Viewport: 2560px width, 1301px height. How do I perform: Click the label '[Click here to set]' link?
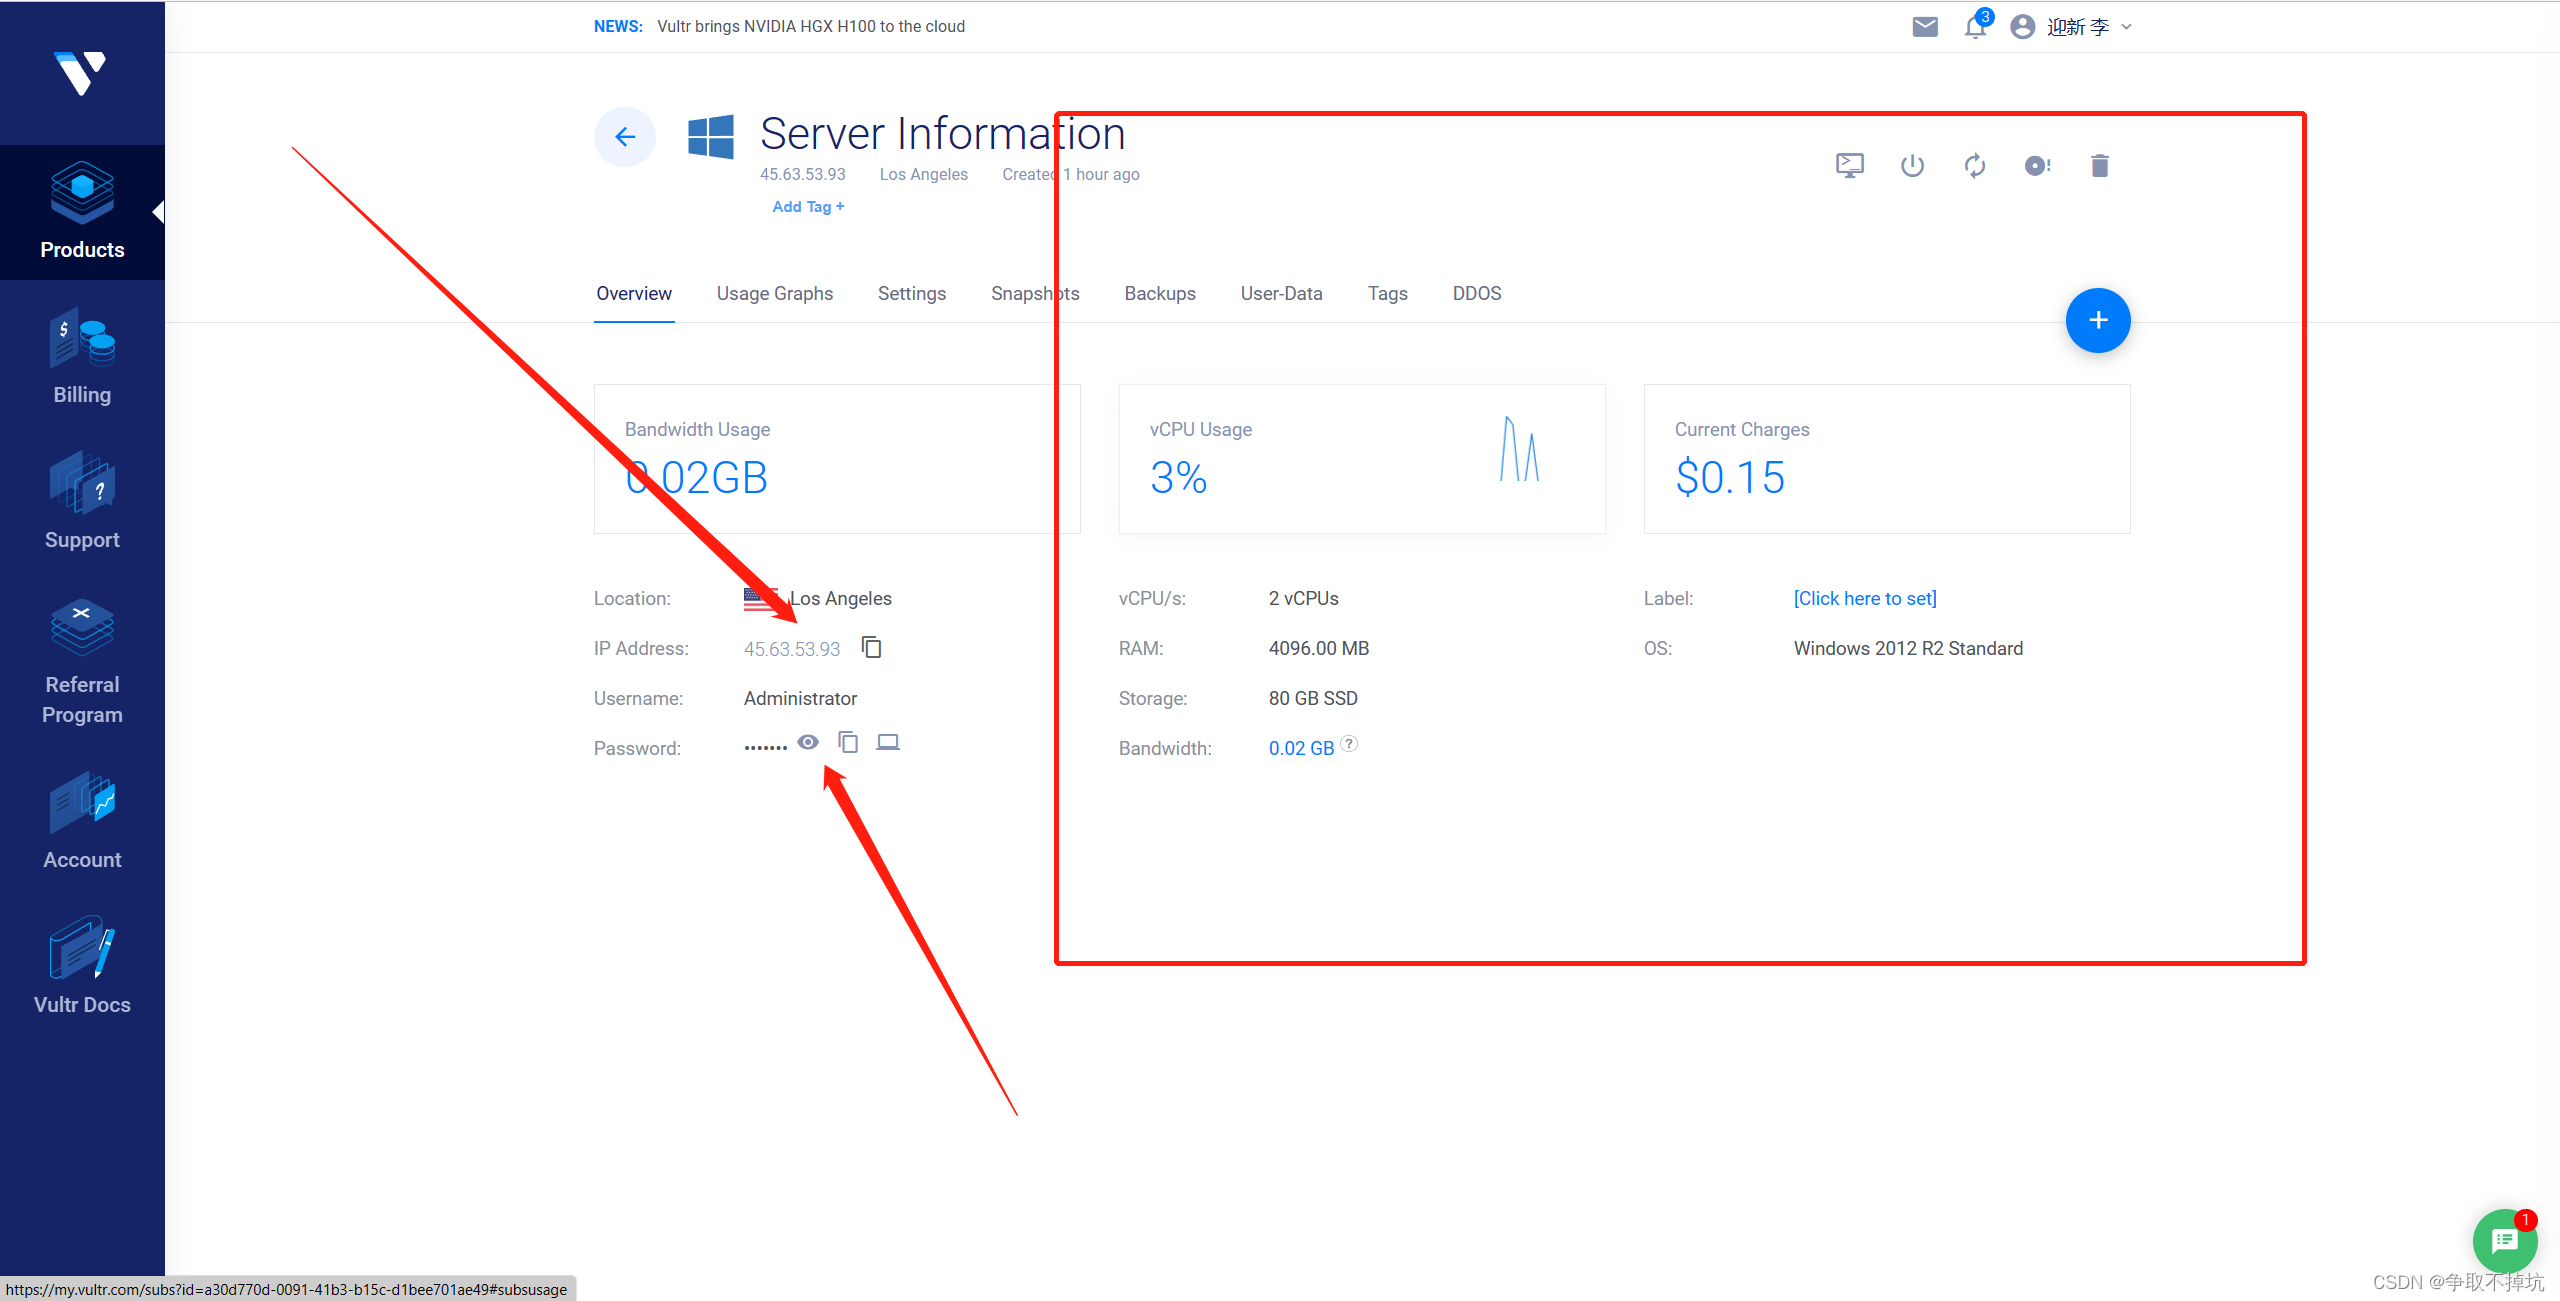[1865, 598]
